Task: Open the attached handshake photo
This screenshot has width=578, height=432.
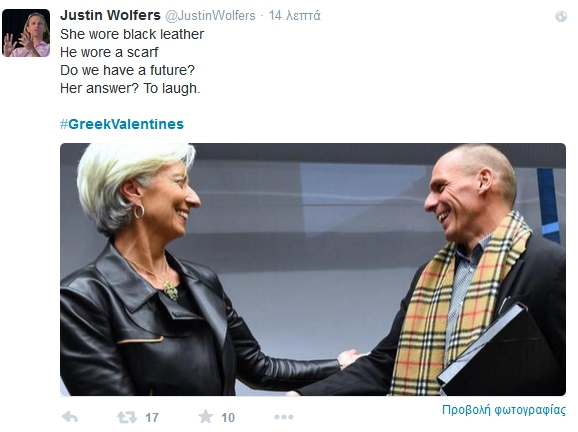Action: coord(313,269)
